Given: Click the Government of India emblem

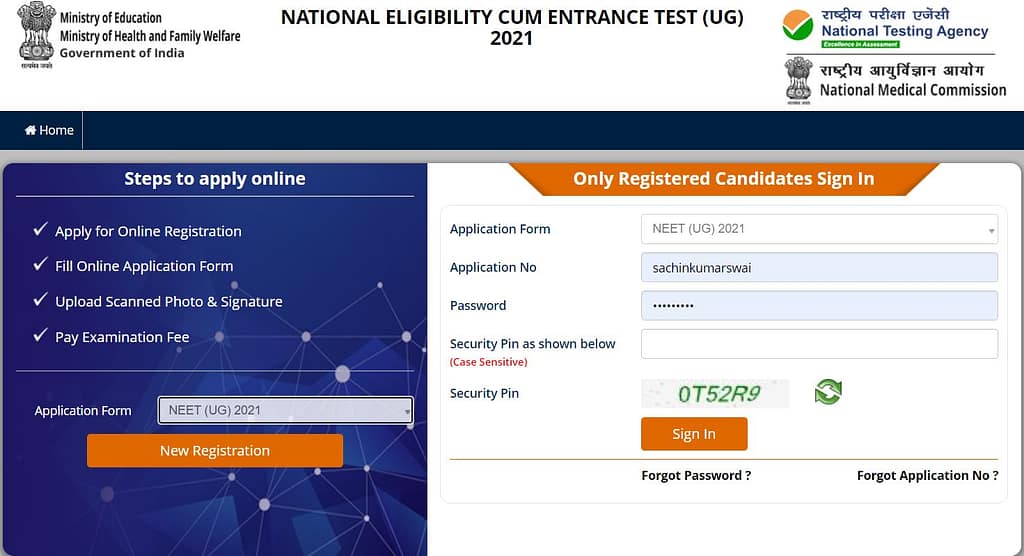Looking at the screenshot, I should (x=37, y=35).
